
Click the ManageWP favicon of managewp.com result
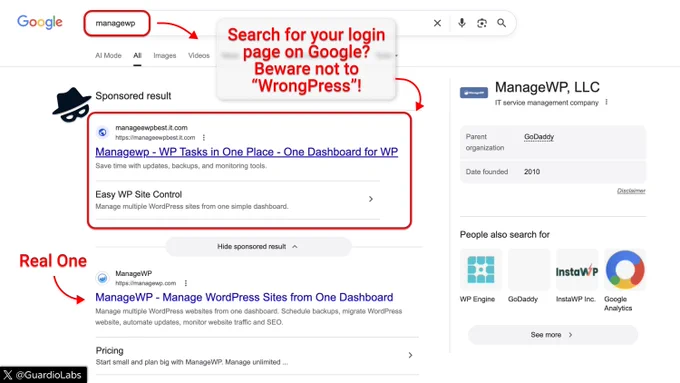click(x=103, y=278)
